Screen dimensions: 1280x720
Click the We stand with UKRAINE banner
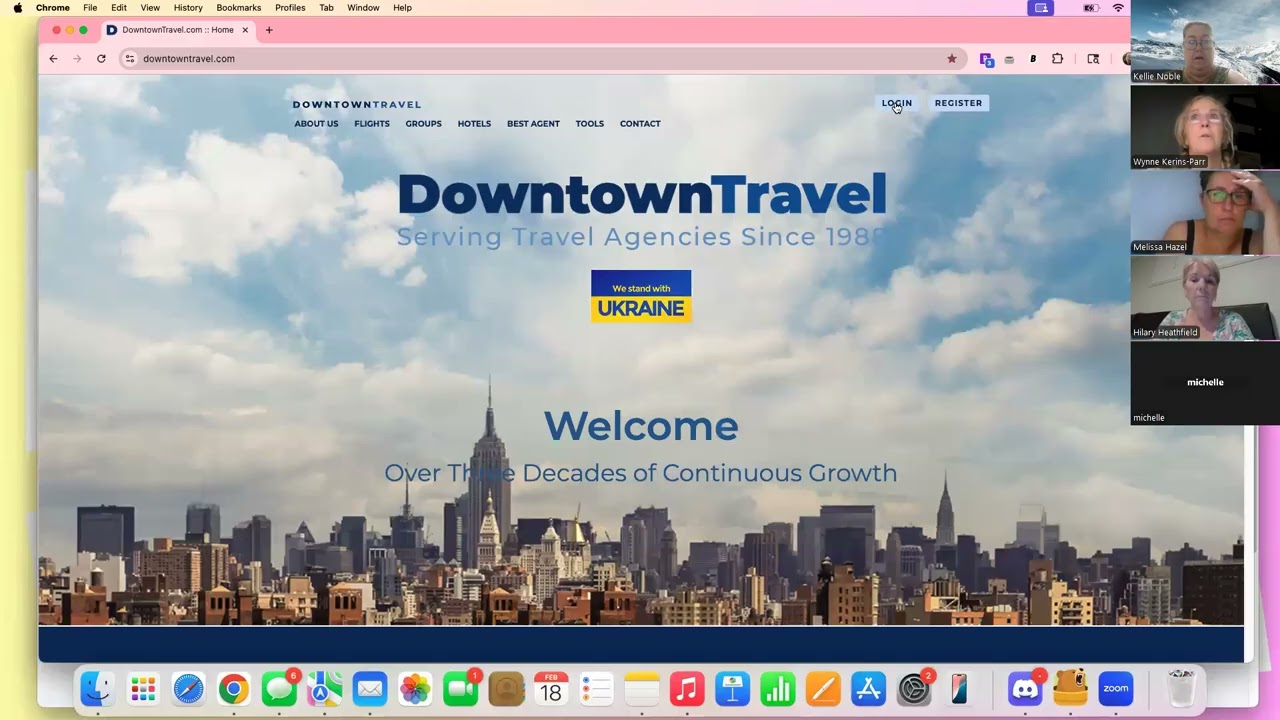[x=641, y=296]
